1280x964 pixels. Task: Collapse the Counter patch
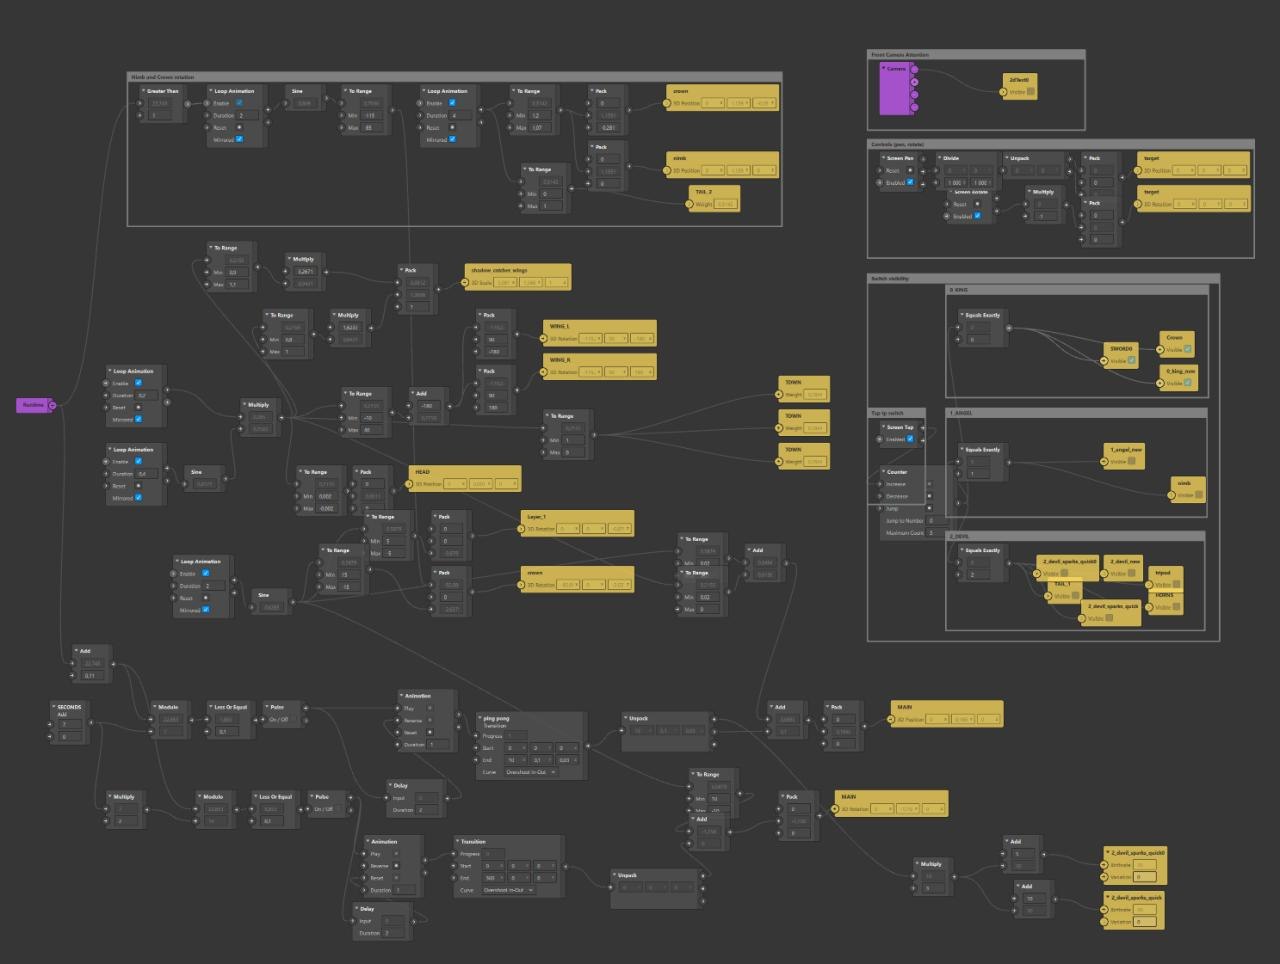pyautogui.click(x=884, y=472)
